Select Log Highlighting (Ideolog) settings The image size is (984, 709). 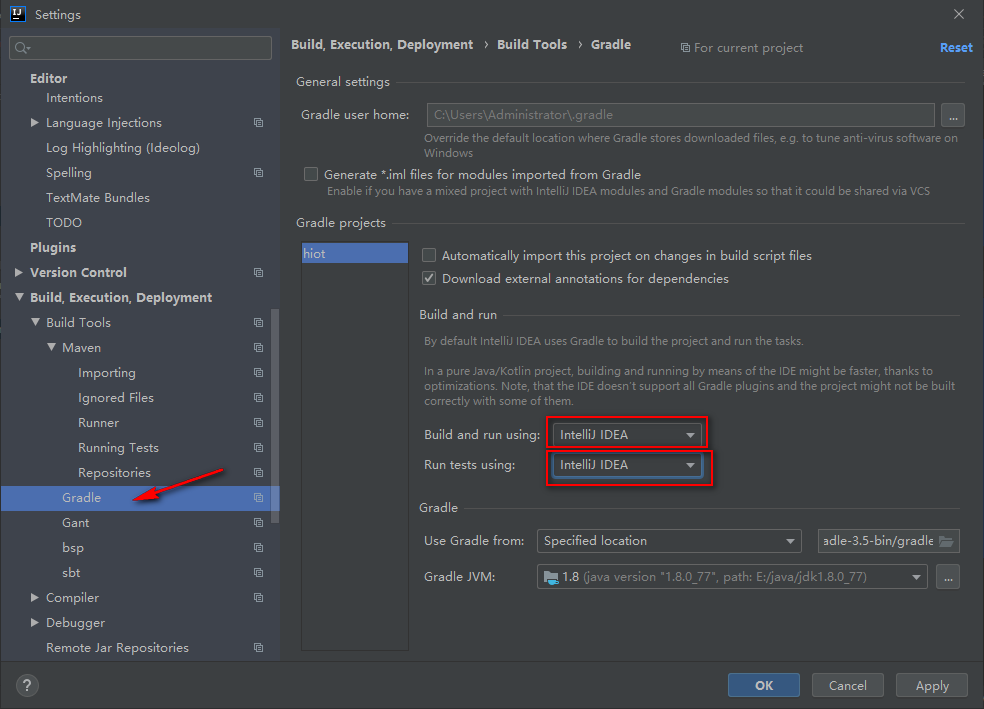click(123, 147)
